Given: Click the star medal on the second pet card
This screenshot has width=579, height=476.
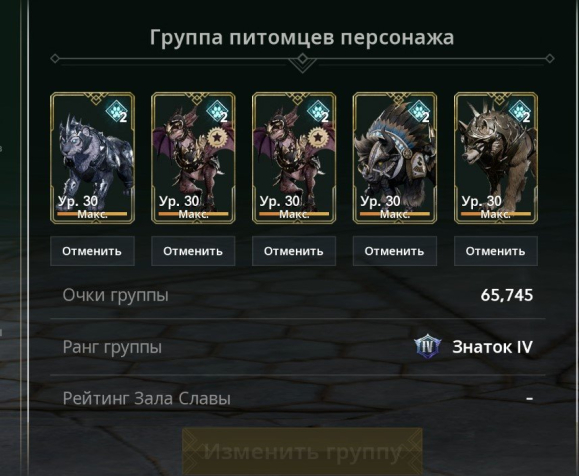Looking at the screenshot, I should 217,137.
